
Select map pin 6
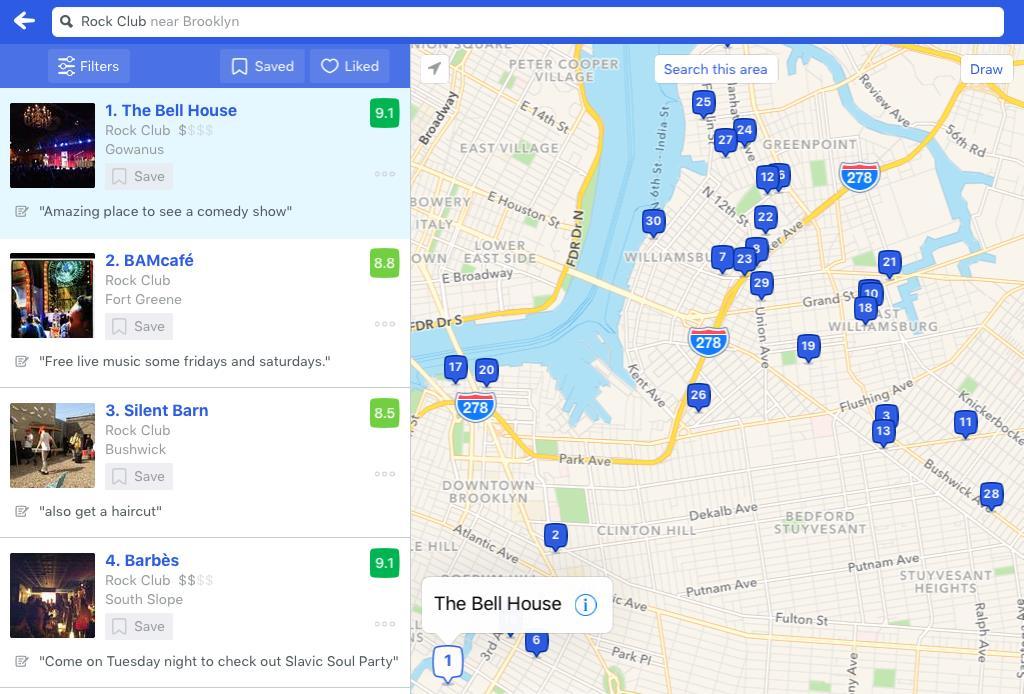coord(536,642)
